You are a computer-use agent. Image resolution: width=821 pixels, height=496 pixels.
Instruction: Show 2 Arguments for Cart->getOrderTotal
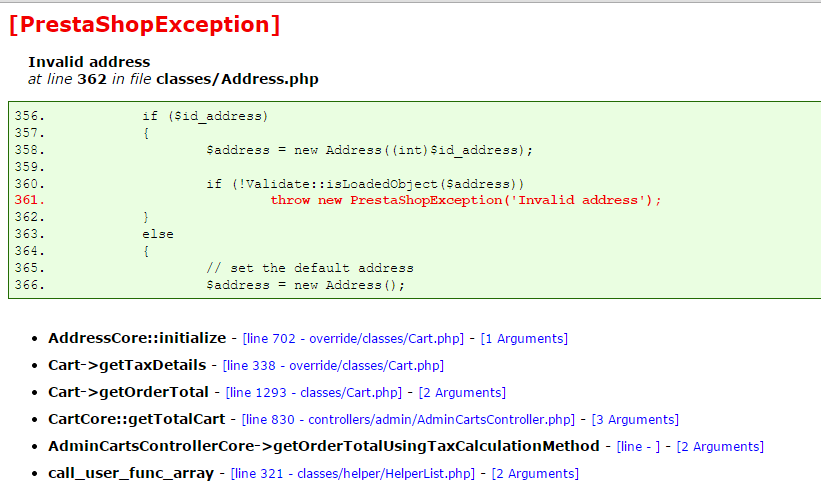click(462, 393)
